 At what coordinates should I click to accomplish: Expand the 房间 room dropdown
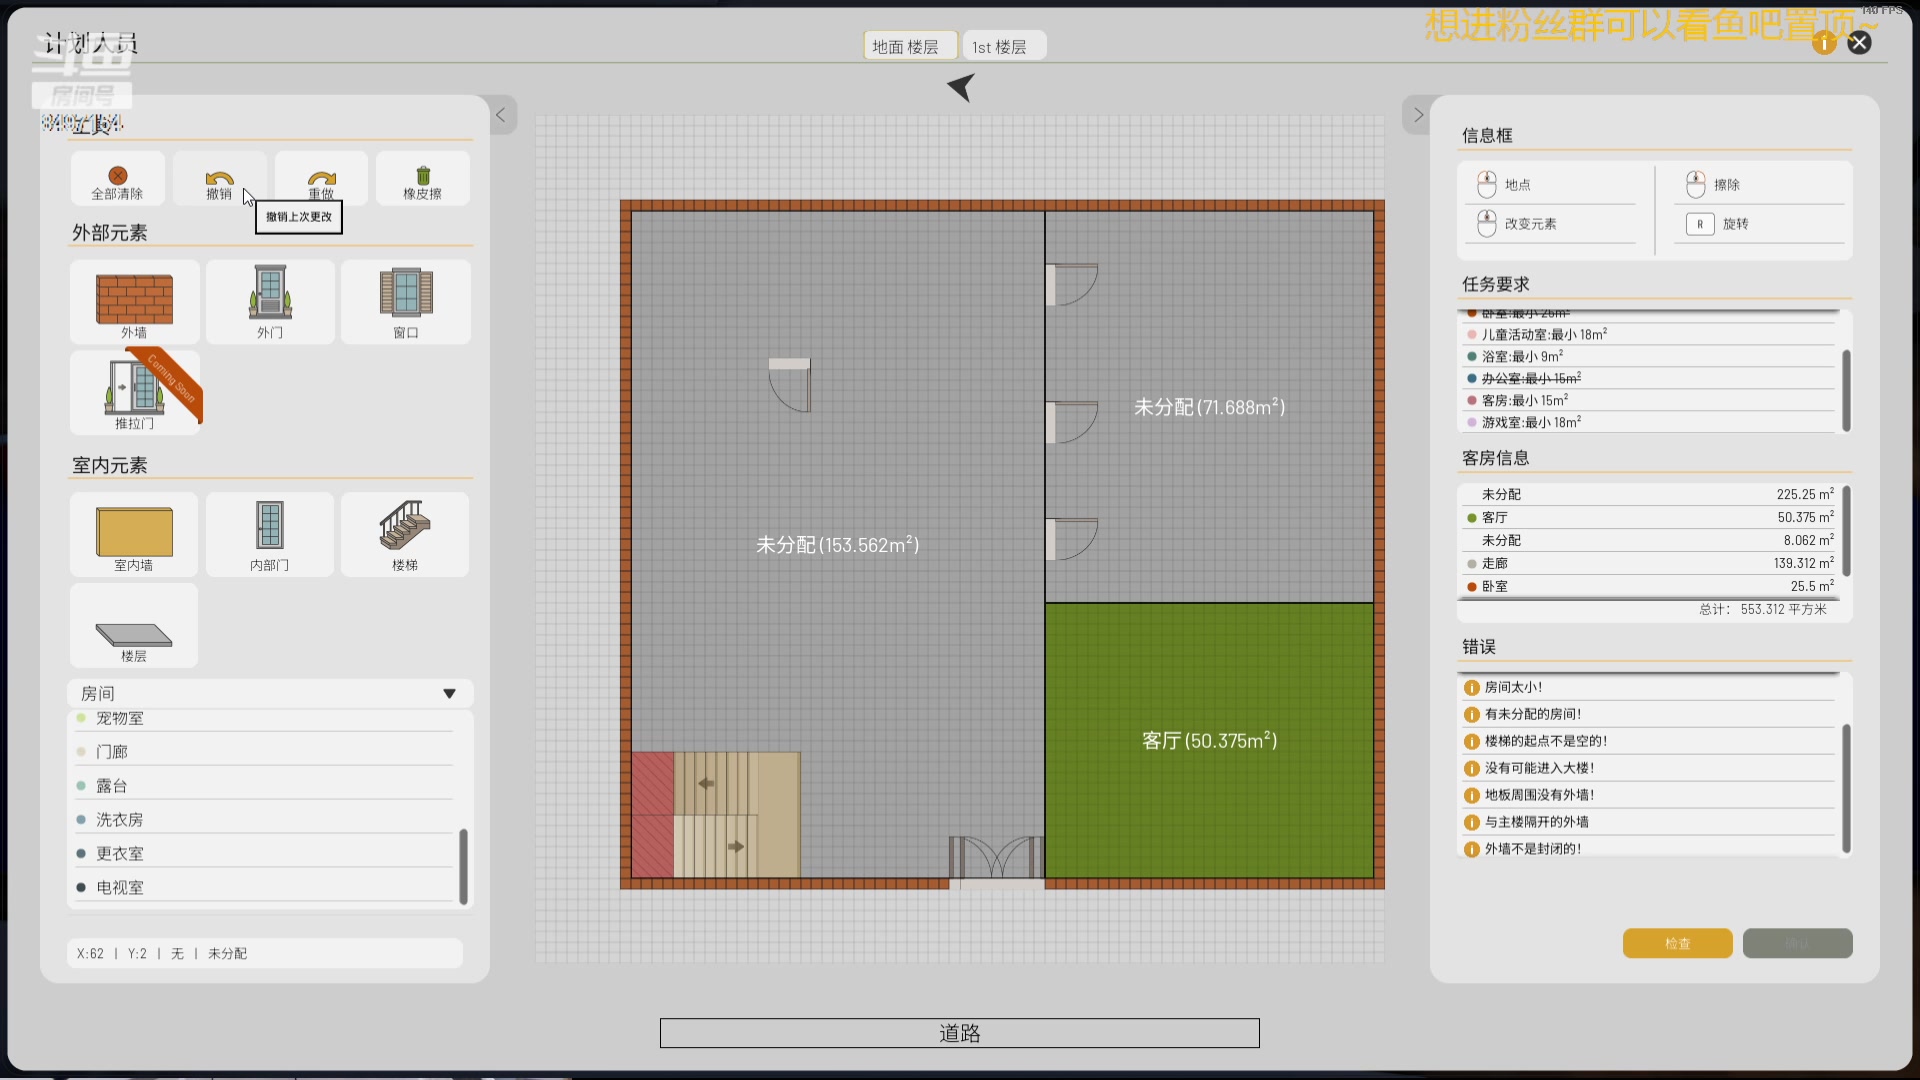point(449,693)
